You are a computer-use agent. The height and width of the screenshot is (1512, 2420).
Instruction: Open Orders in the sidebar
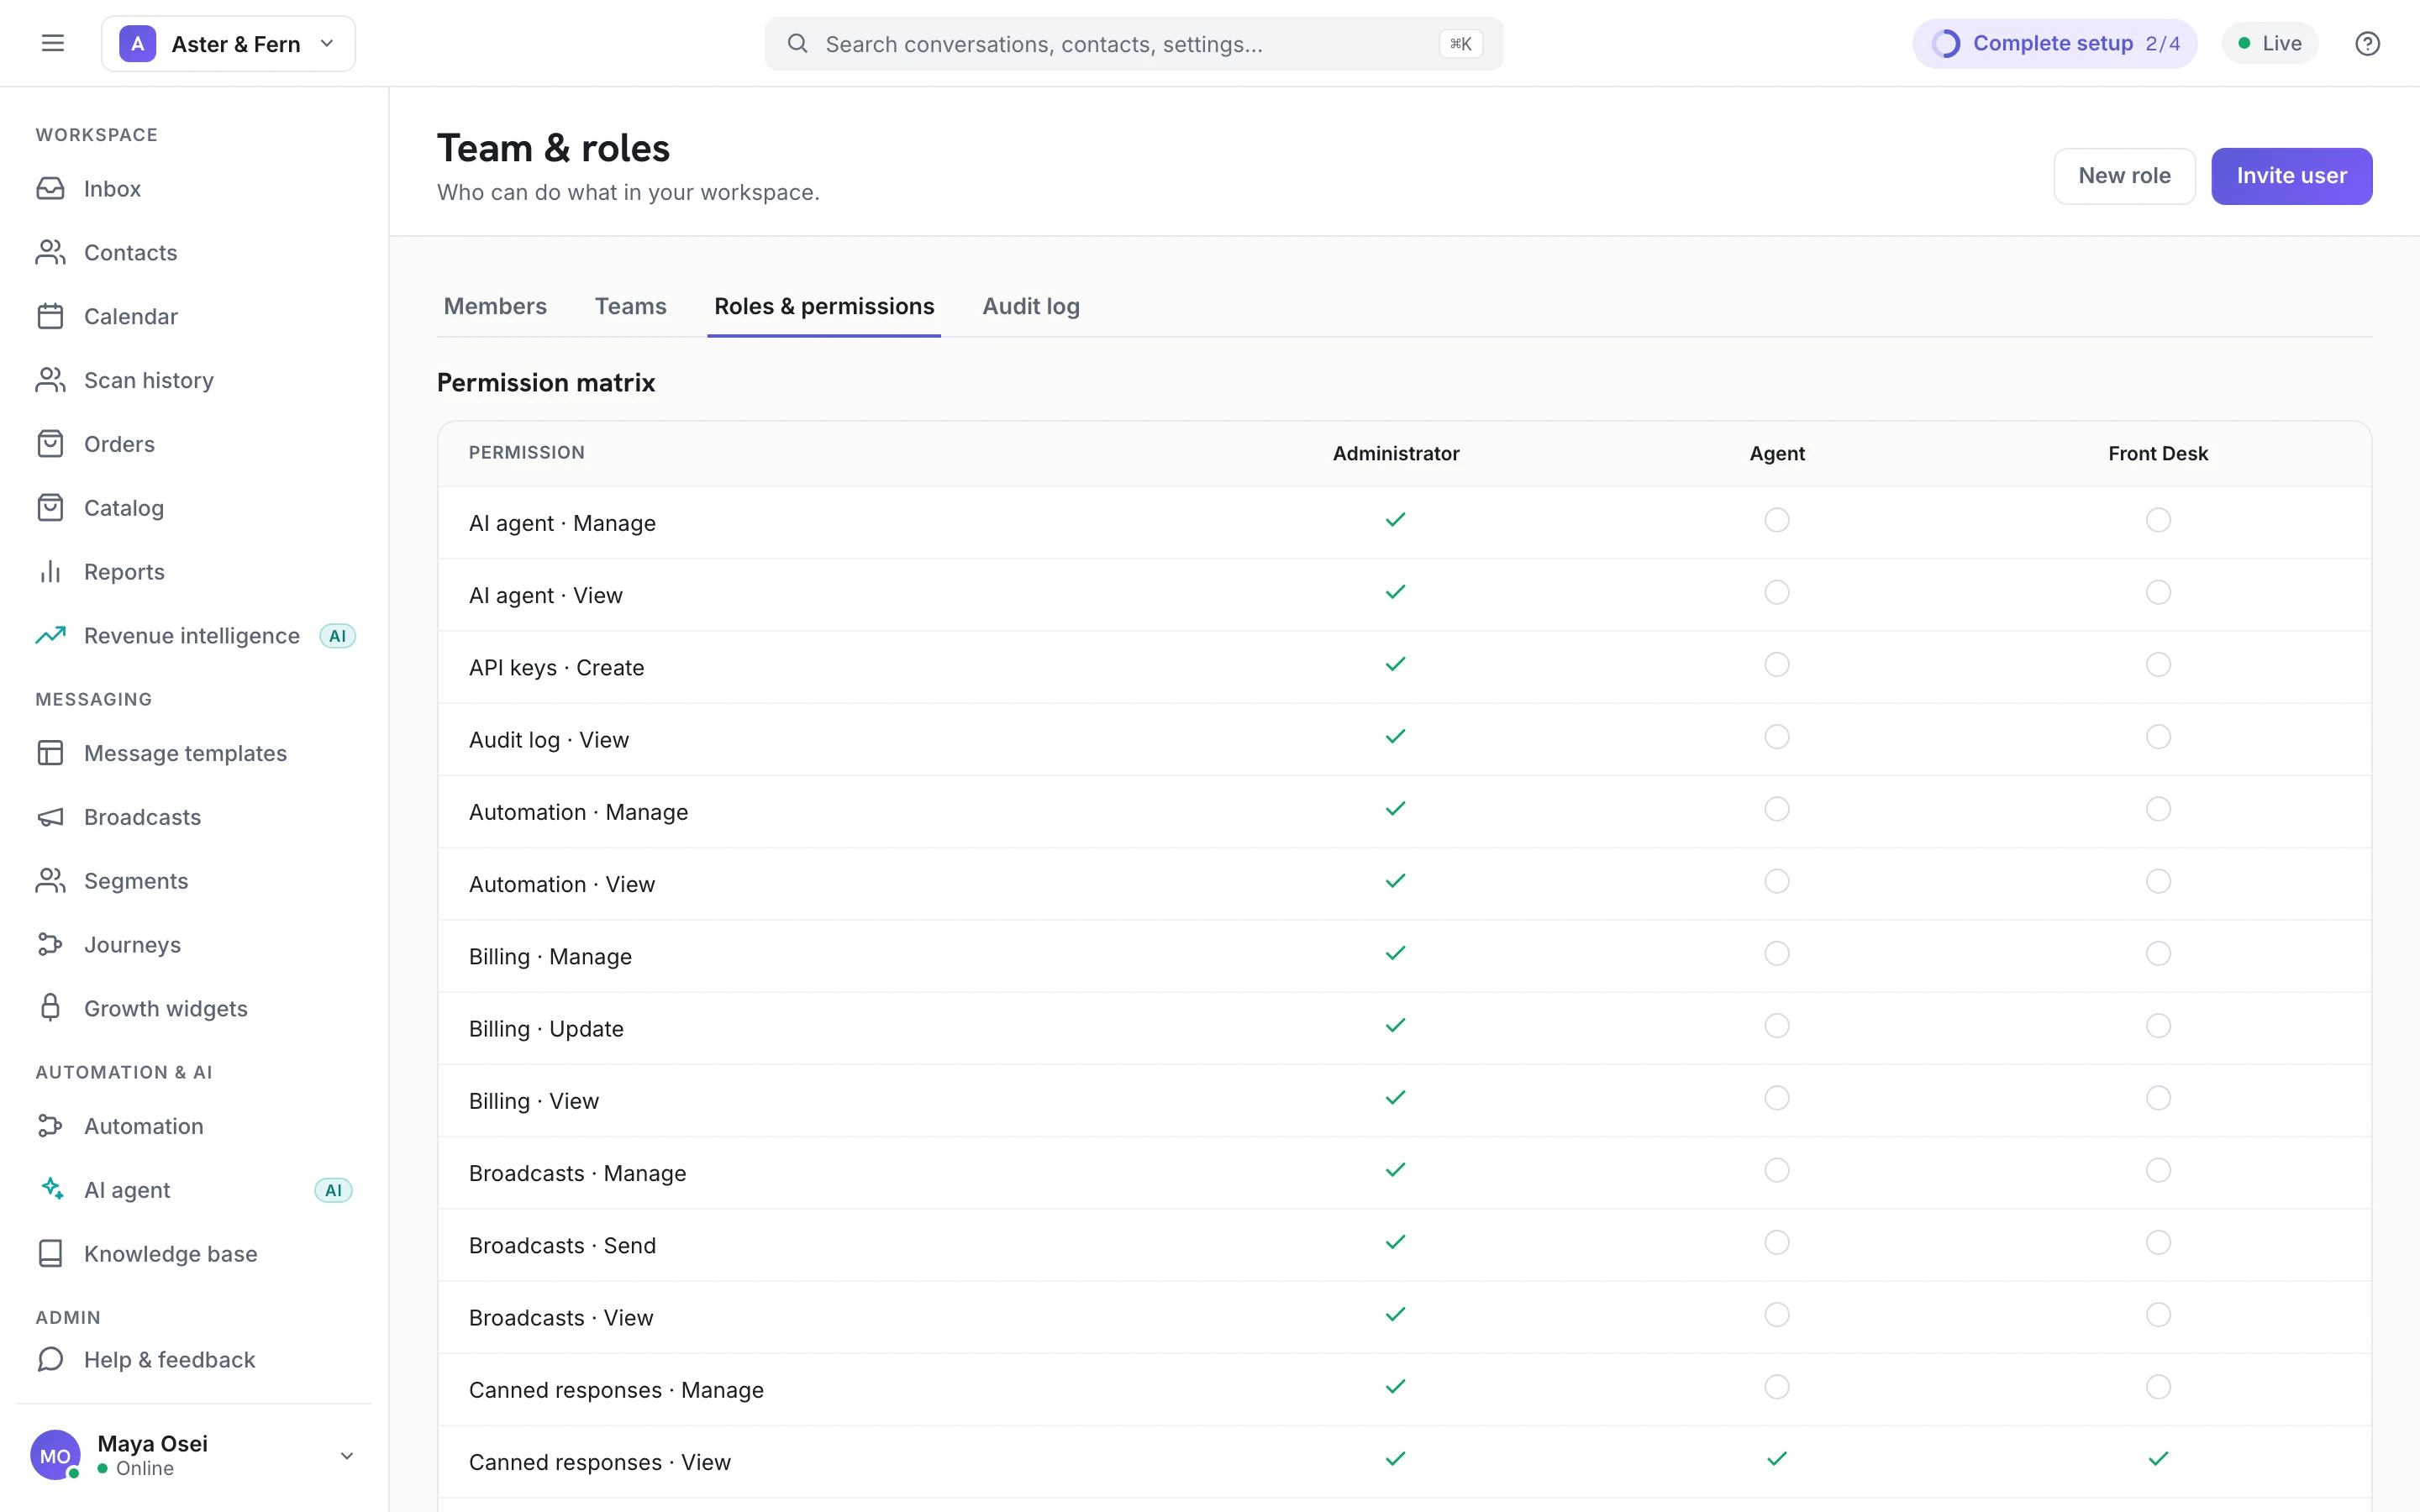point(194,445)
